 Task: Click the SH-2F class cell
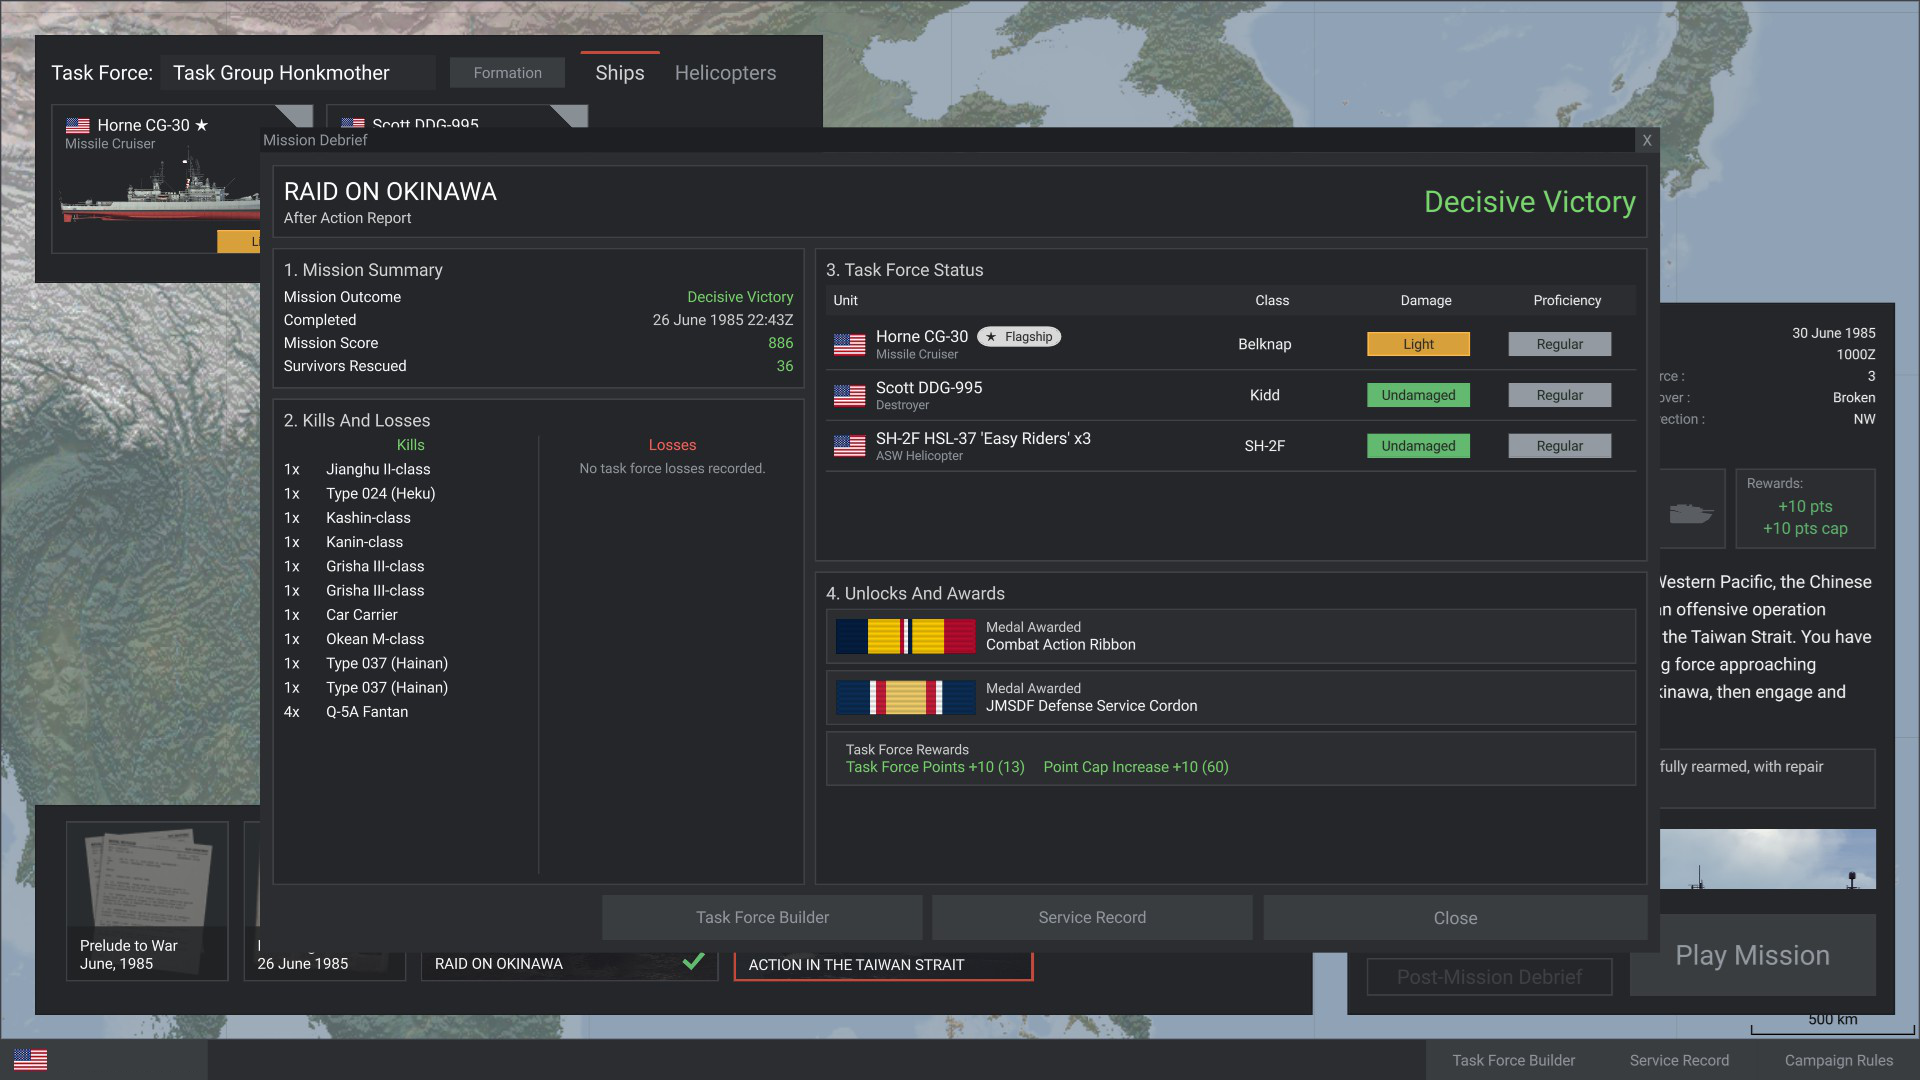click(x=1264, y=446)
